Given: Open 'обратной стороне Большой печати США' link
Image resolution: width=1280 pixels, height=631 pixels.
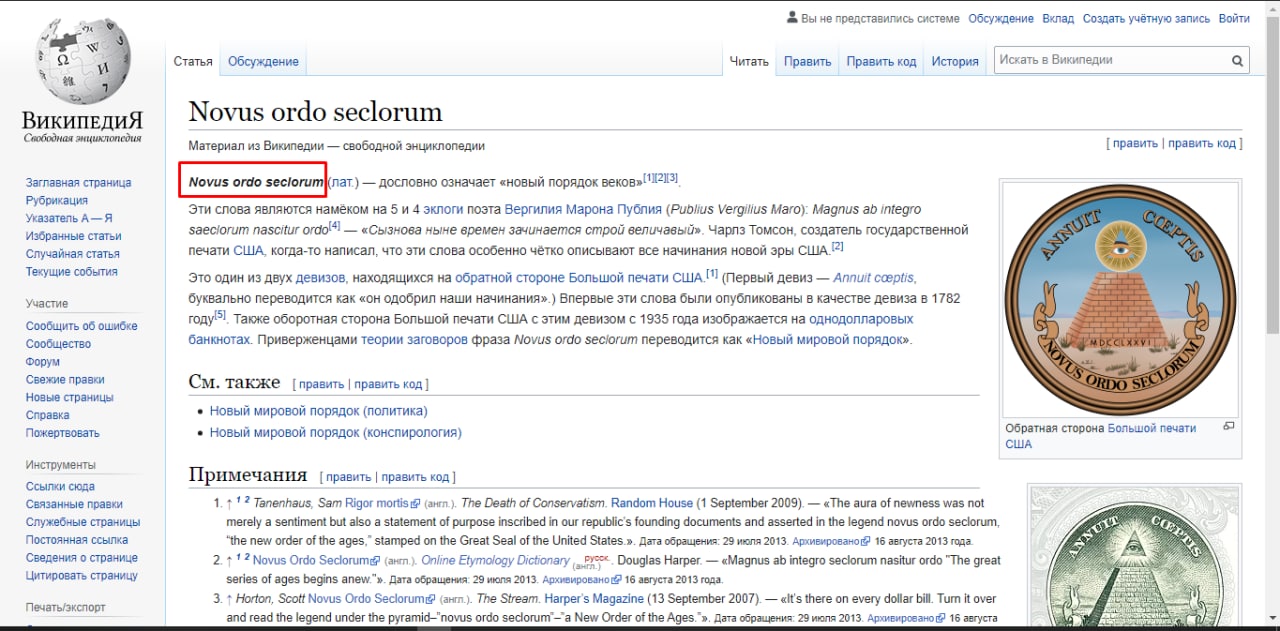Looking at the screenshot, I should click(x=579, y=278).
